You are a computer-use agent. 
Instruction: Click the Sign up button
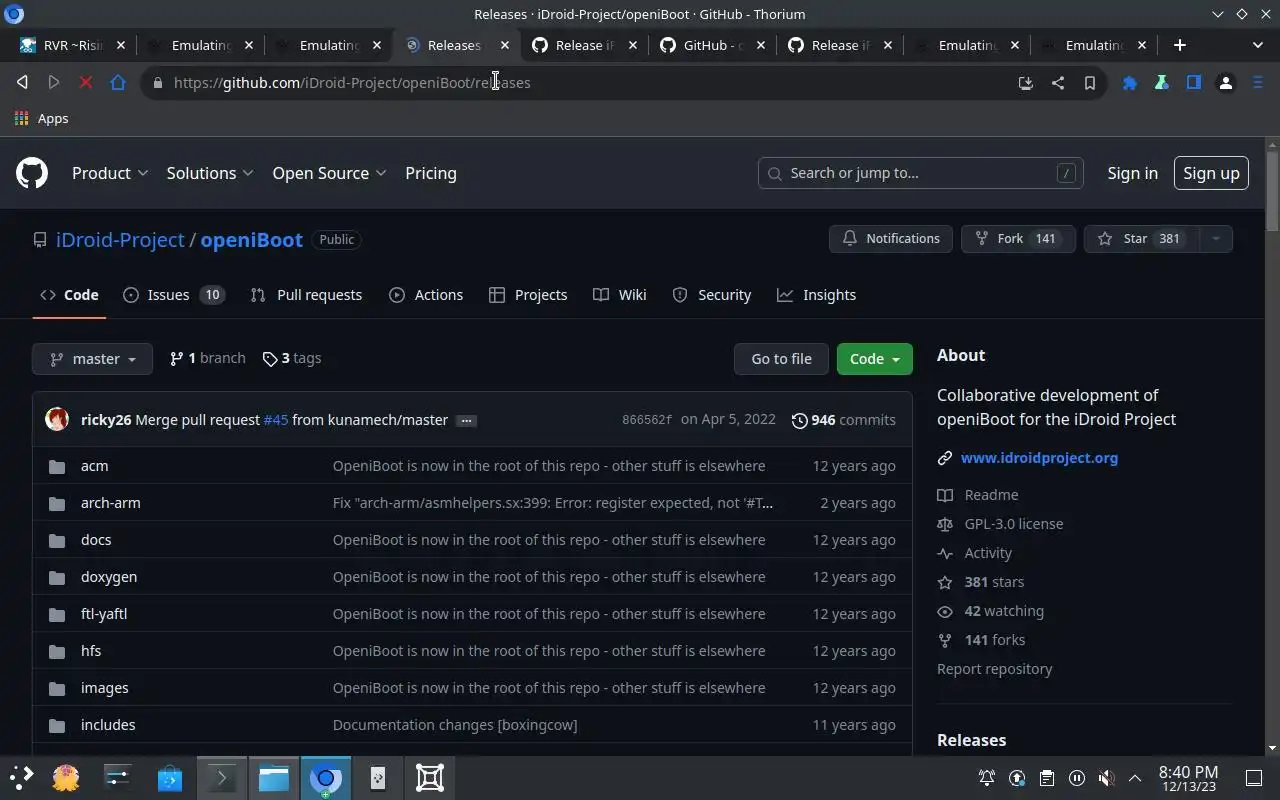[x=1211, y=173]
